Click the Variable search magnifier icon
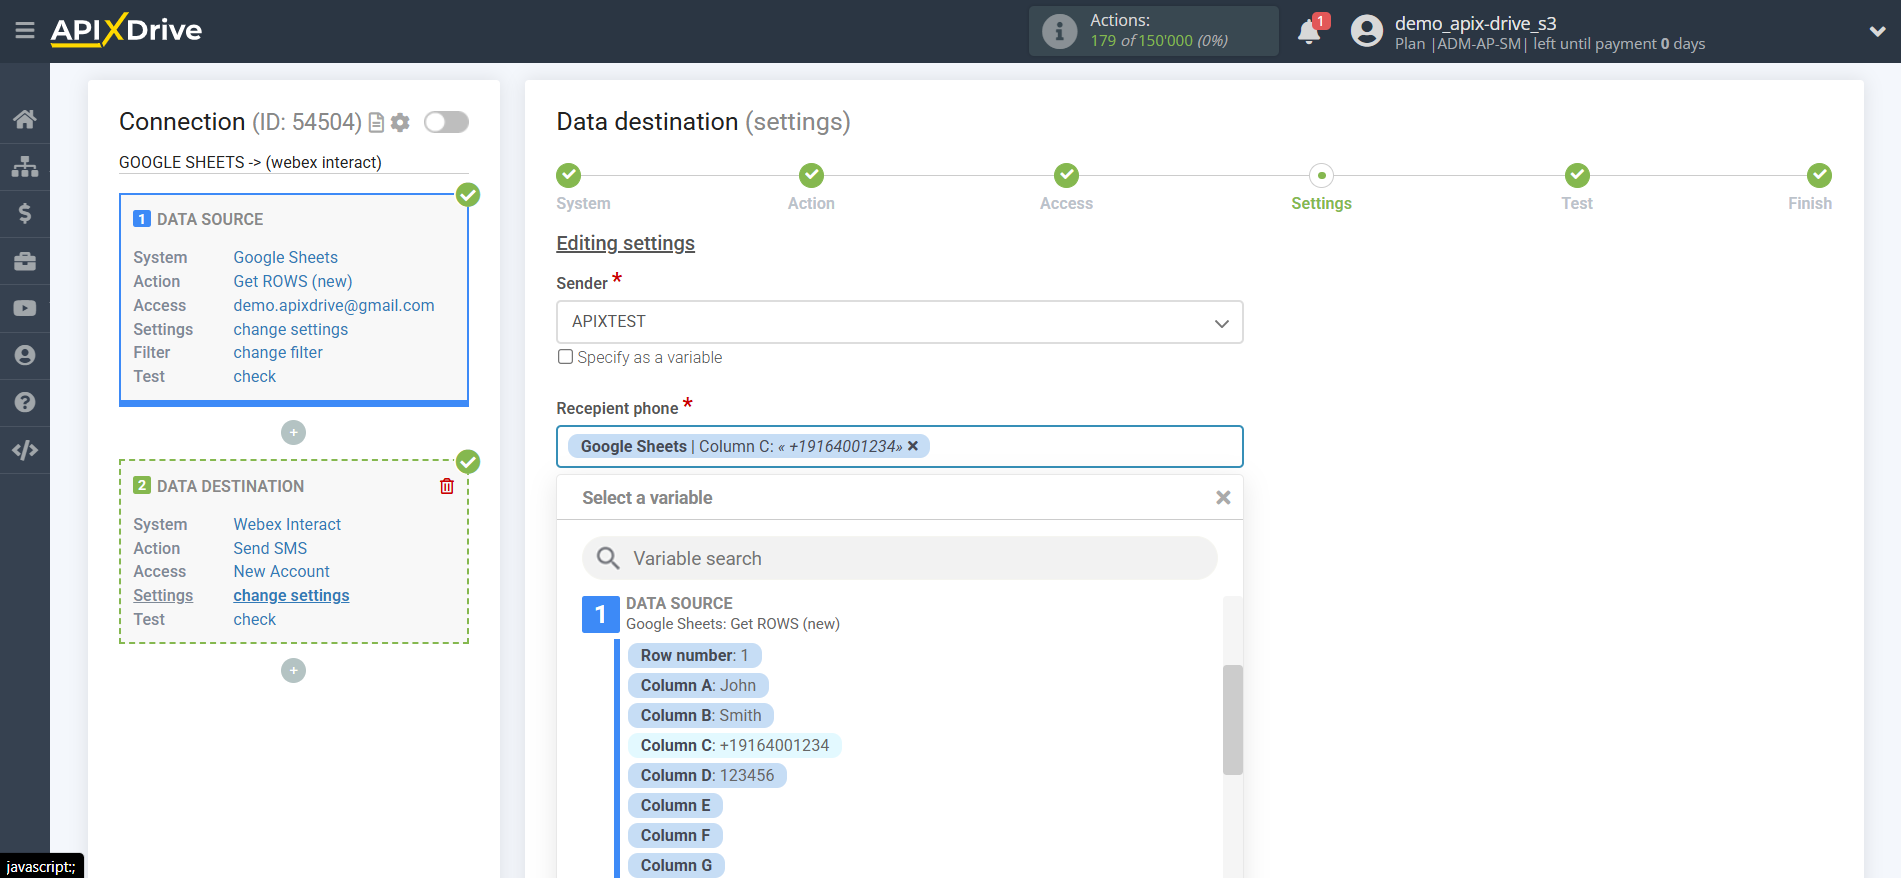Viewport: 1901px width, 878px height. (608, 558)
